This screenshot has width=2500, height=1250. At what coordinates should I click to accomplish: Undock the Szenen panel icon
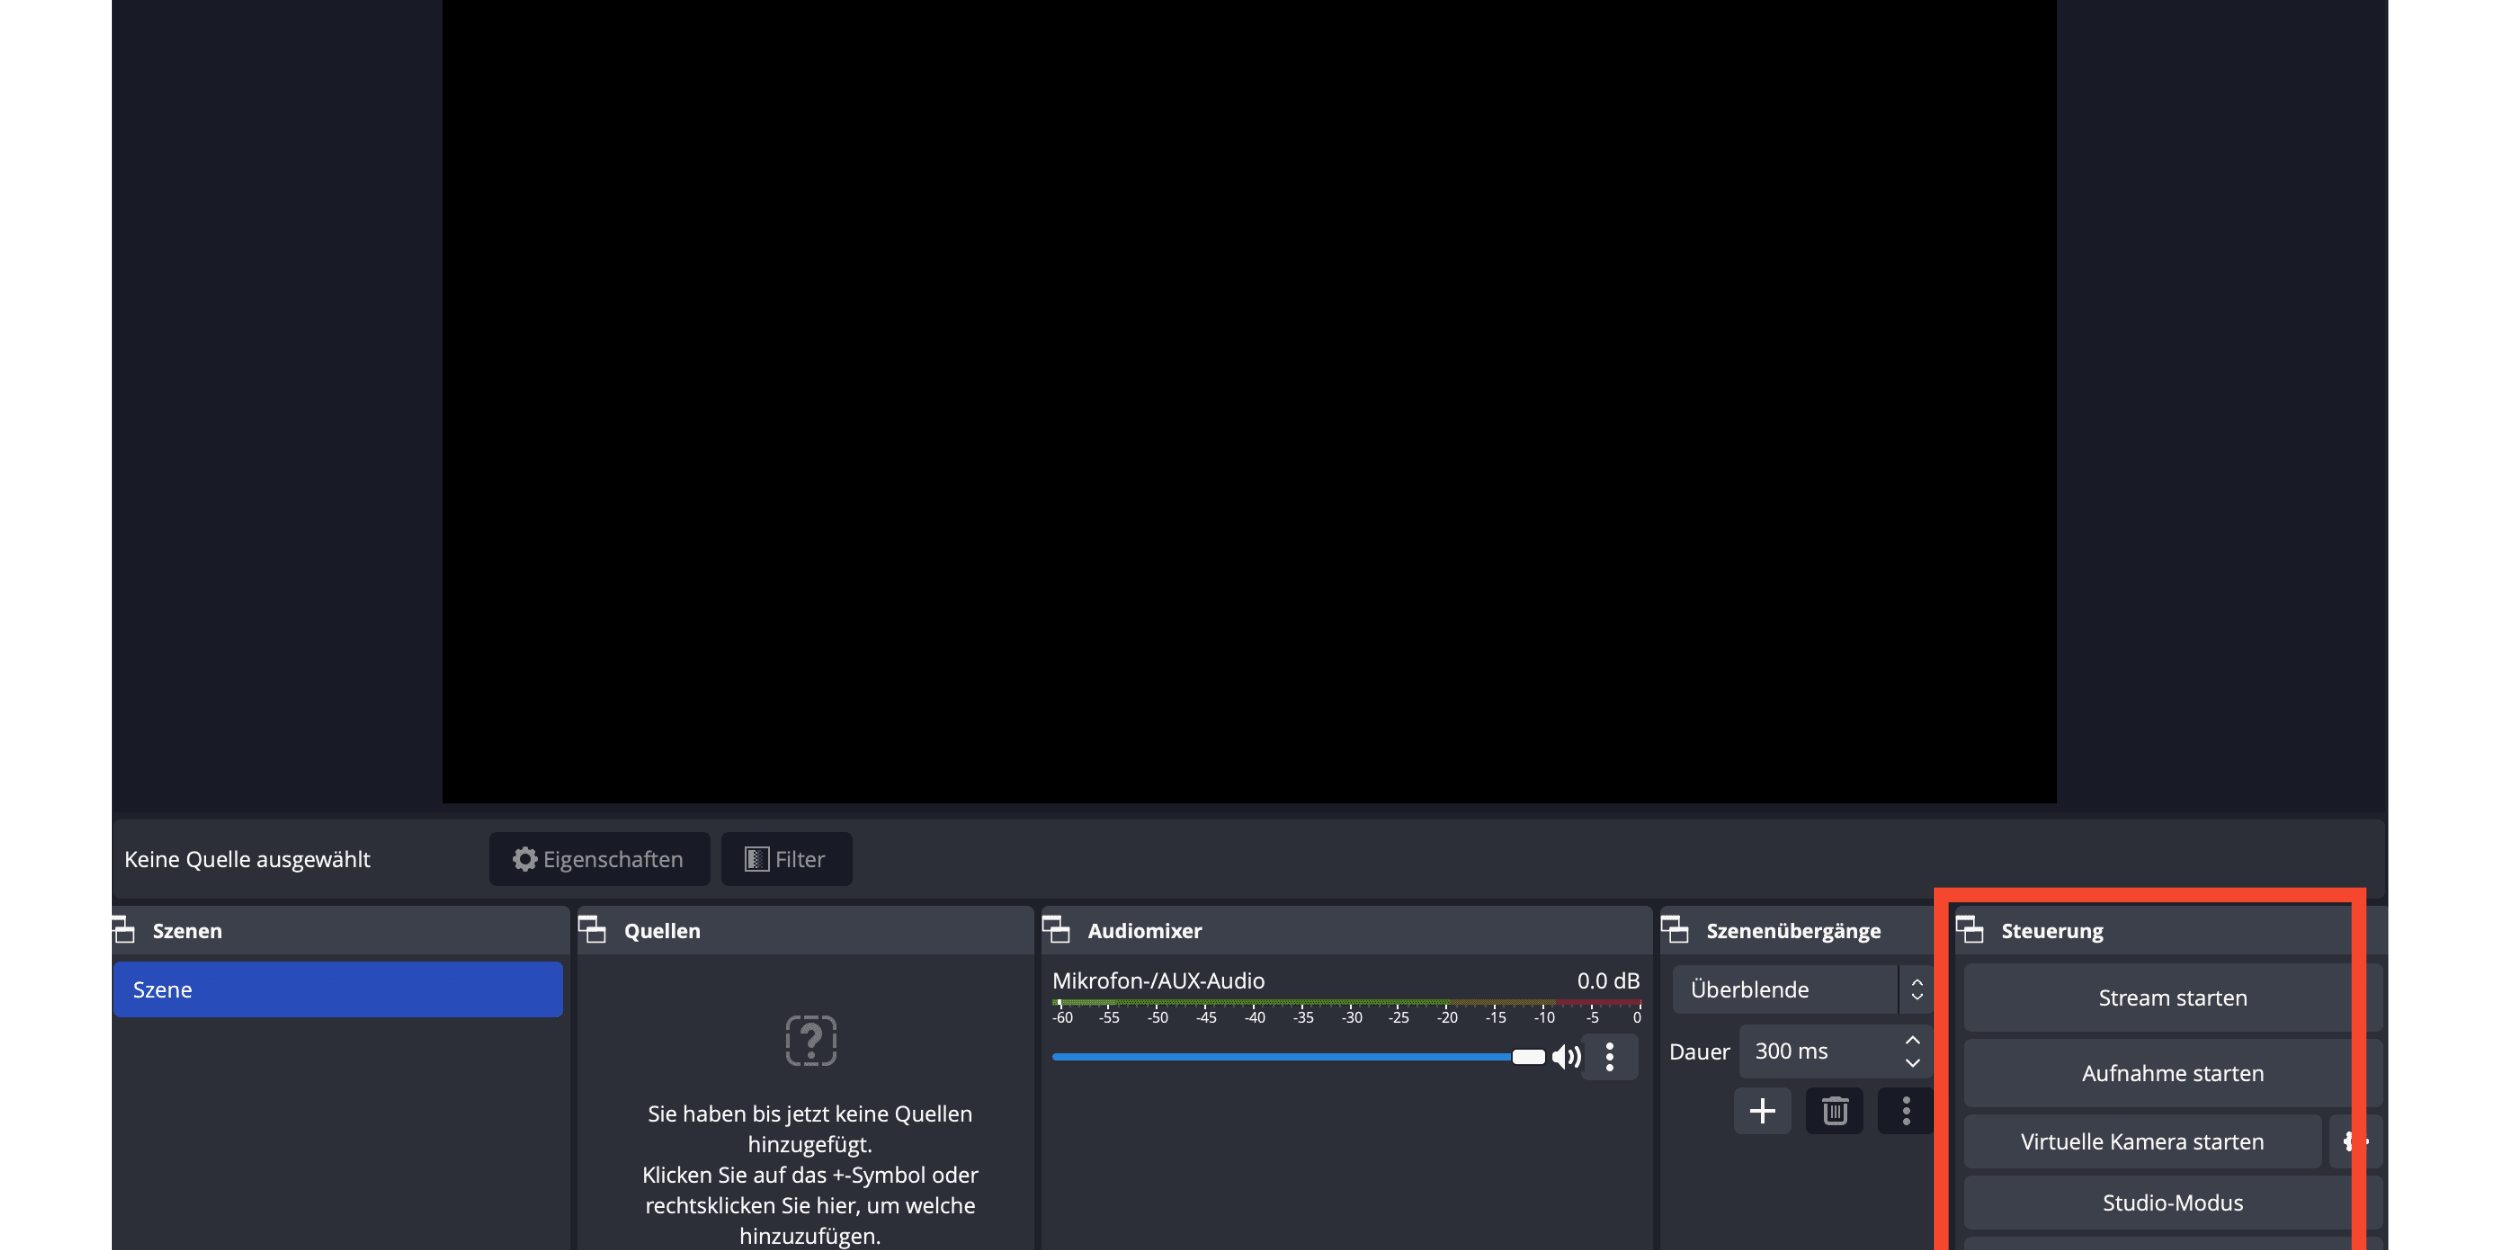(x=124, y=930)
